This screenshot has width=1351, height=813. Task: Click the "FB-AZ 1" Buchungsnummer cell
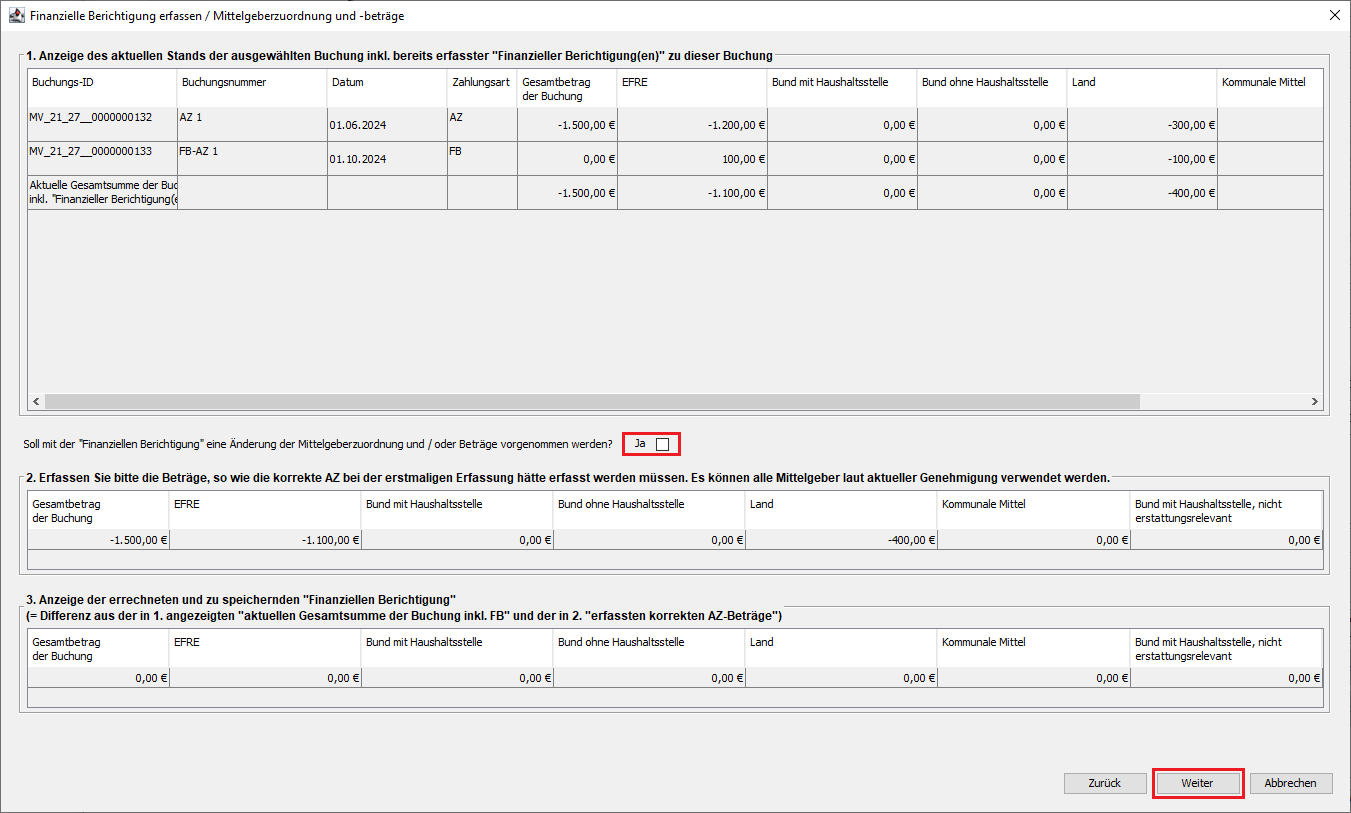[252, 152]
